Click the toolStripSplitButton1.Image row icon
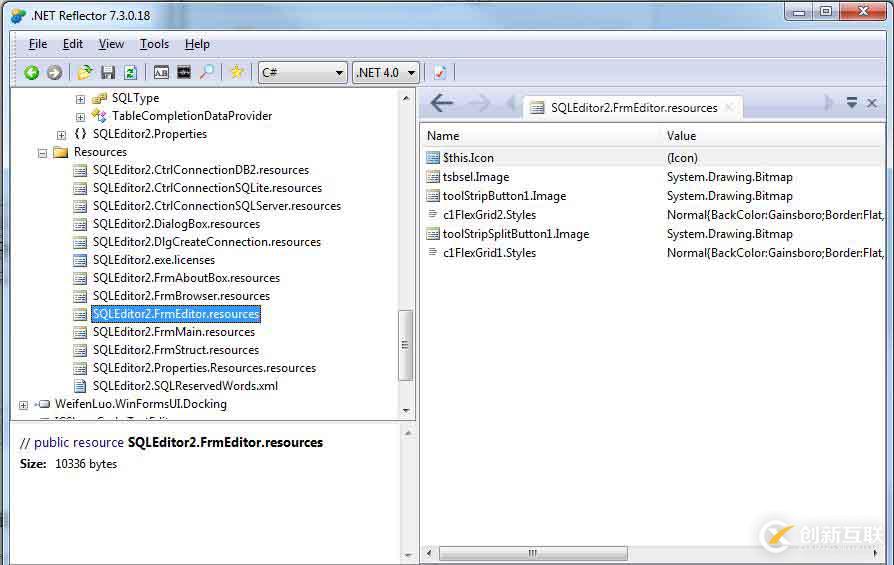 433,234
